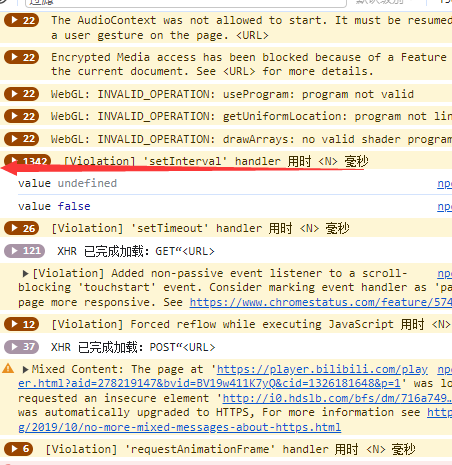Open the chromestatus.com feature link

(321, 302)
